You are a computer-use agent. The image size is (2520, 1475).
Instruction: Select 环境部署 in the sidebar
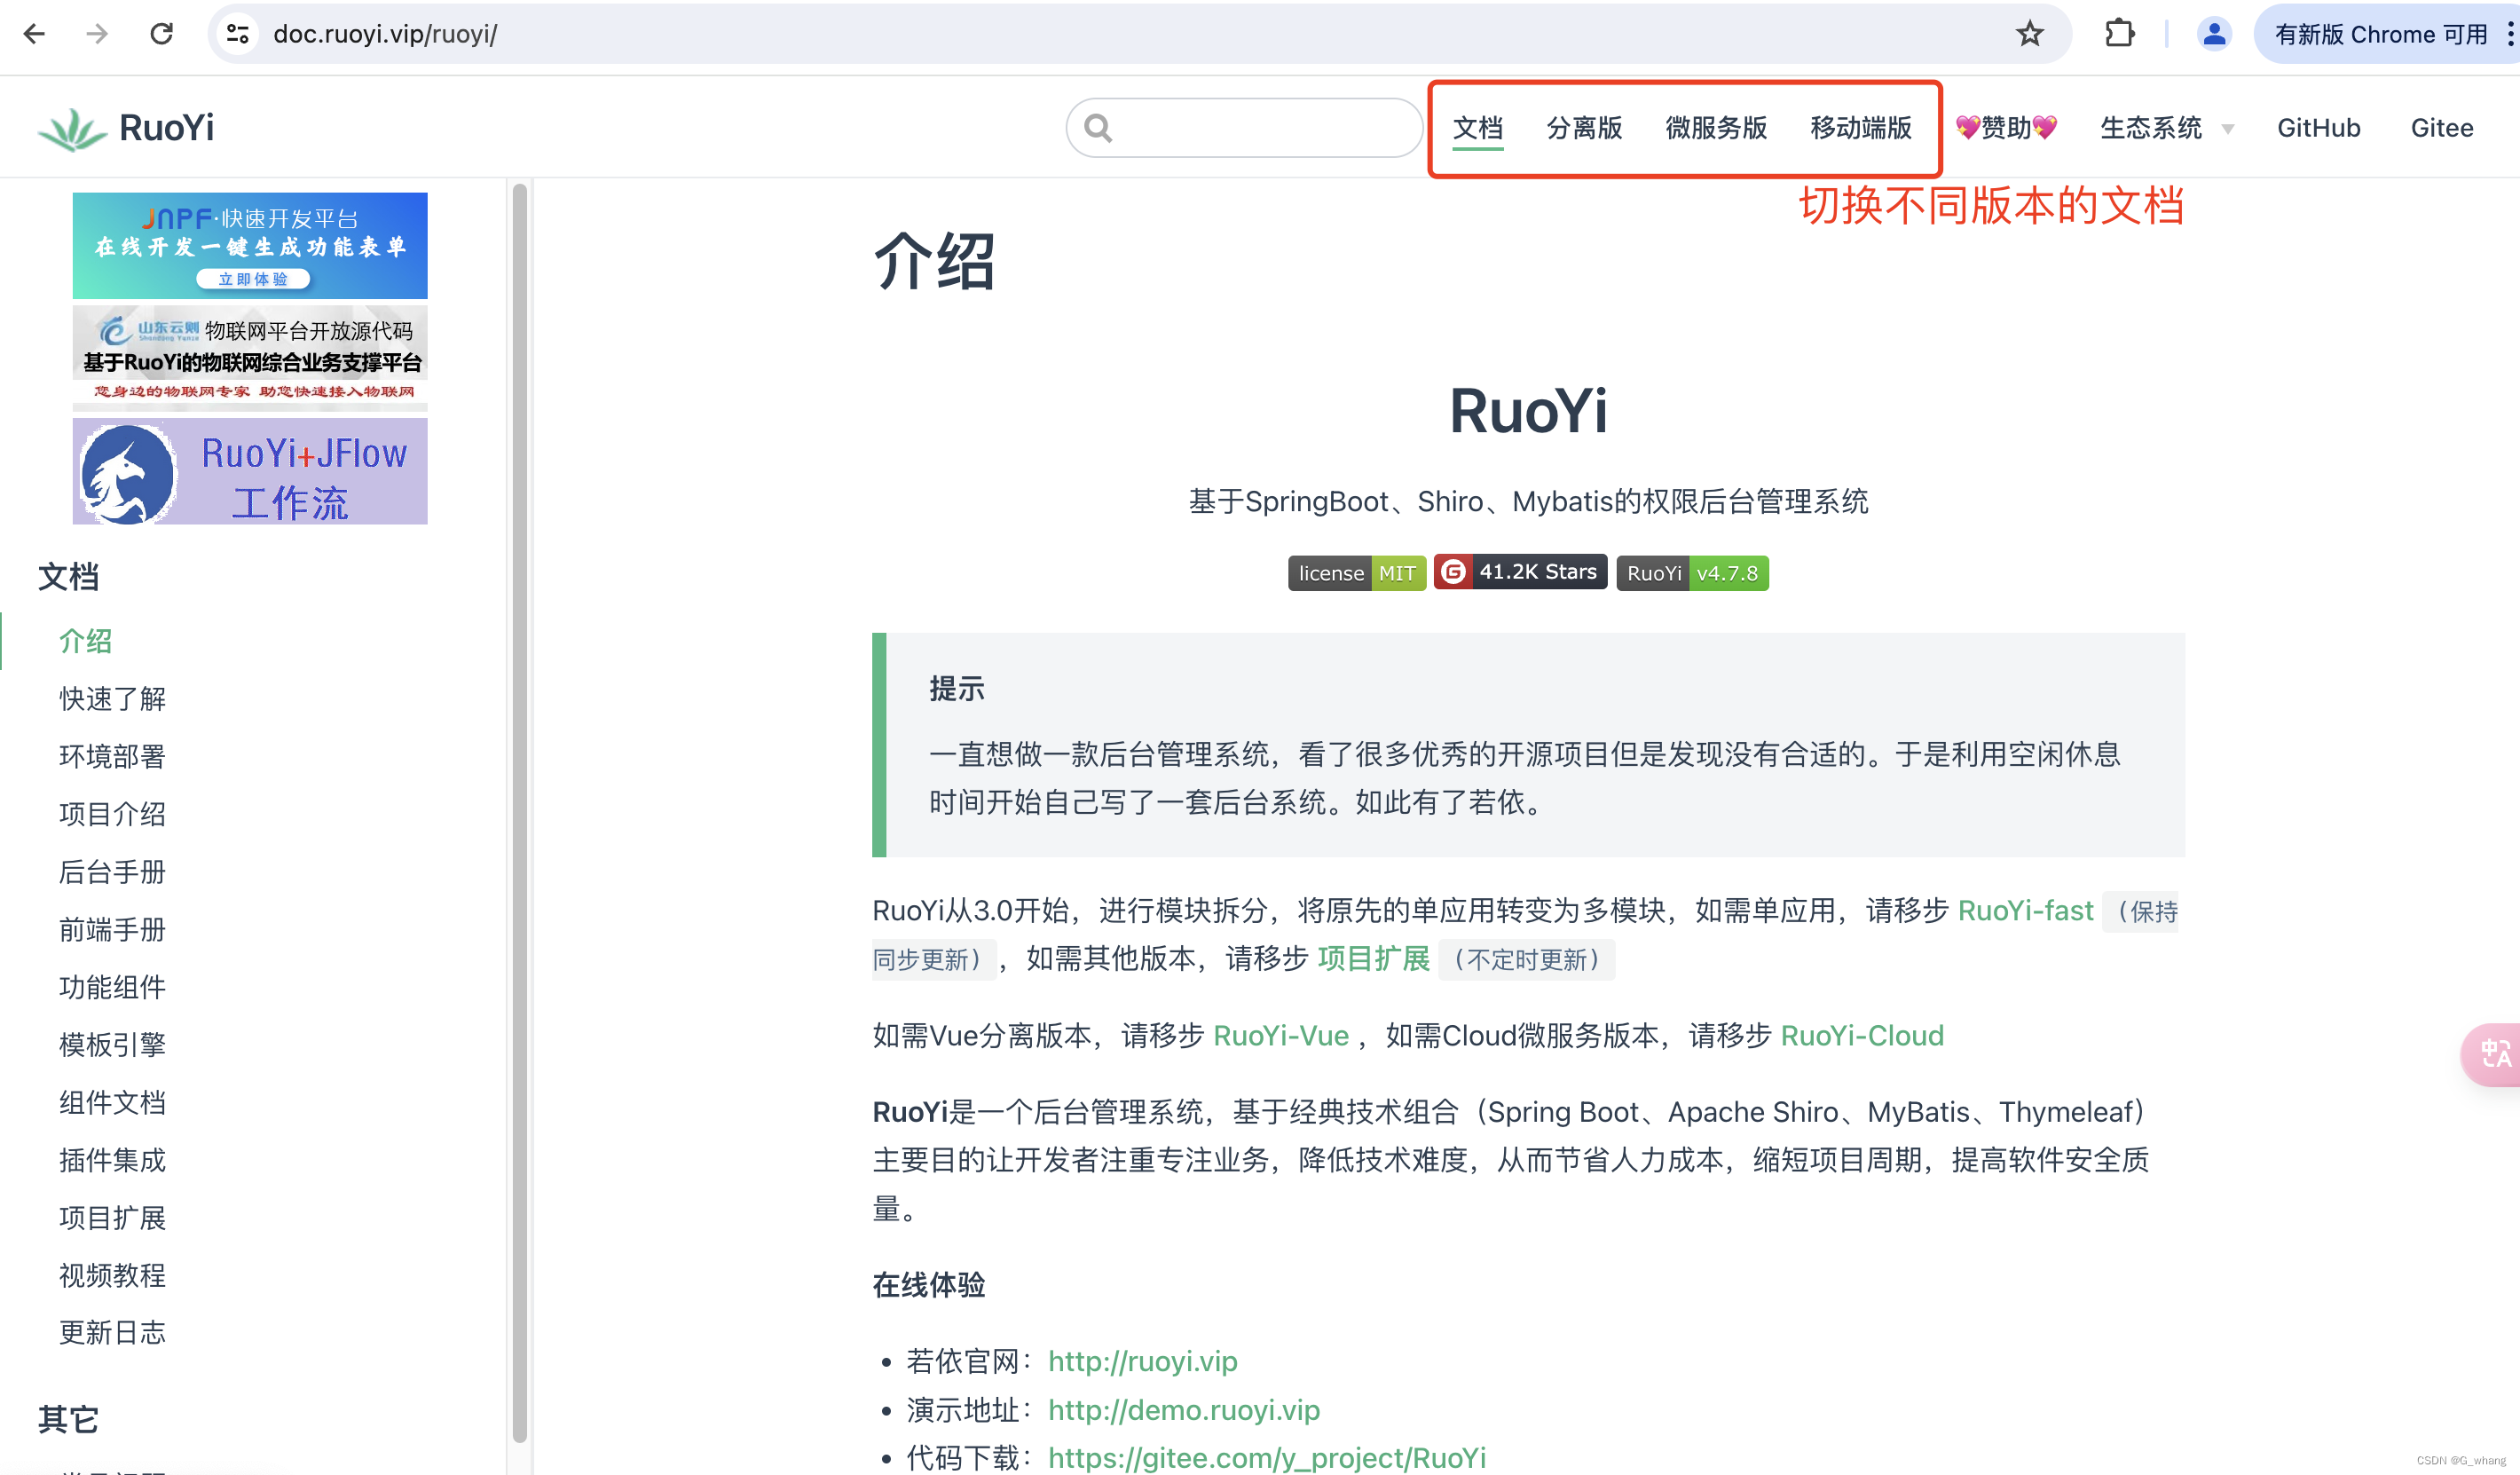pyautogui.click(x=112, y=756)
